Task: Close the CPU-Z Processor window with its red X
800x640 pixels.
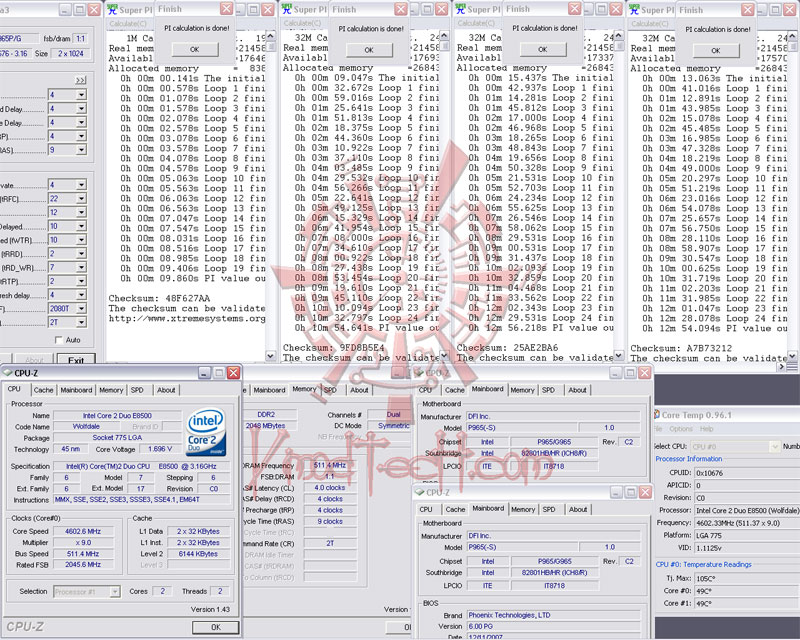Action: point(234,373)
